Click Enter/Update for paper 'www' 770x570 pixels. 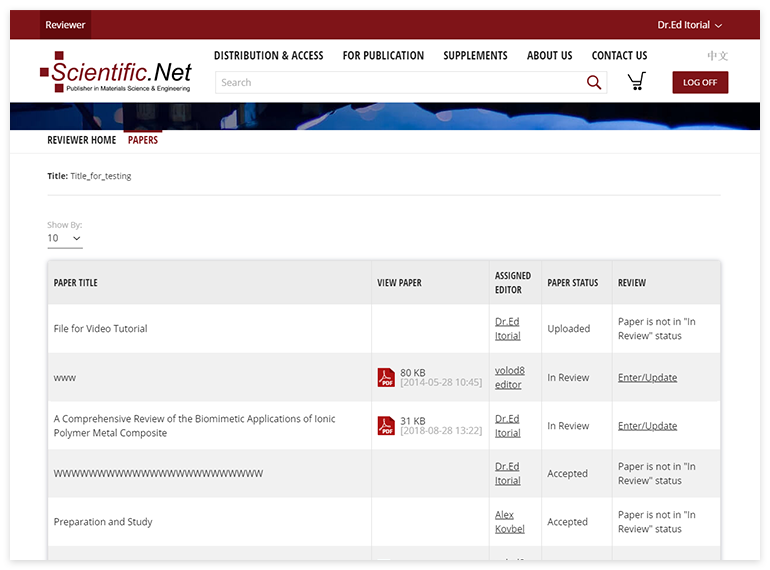coord(647,378)
